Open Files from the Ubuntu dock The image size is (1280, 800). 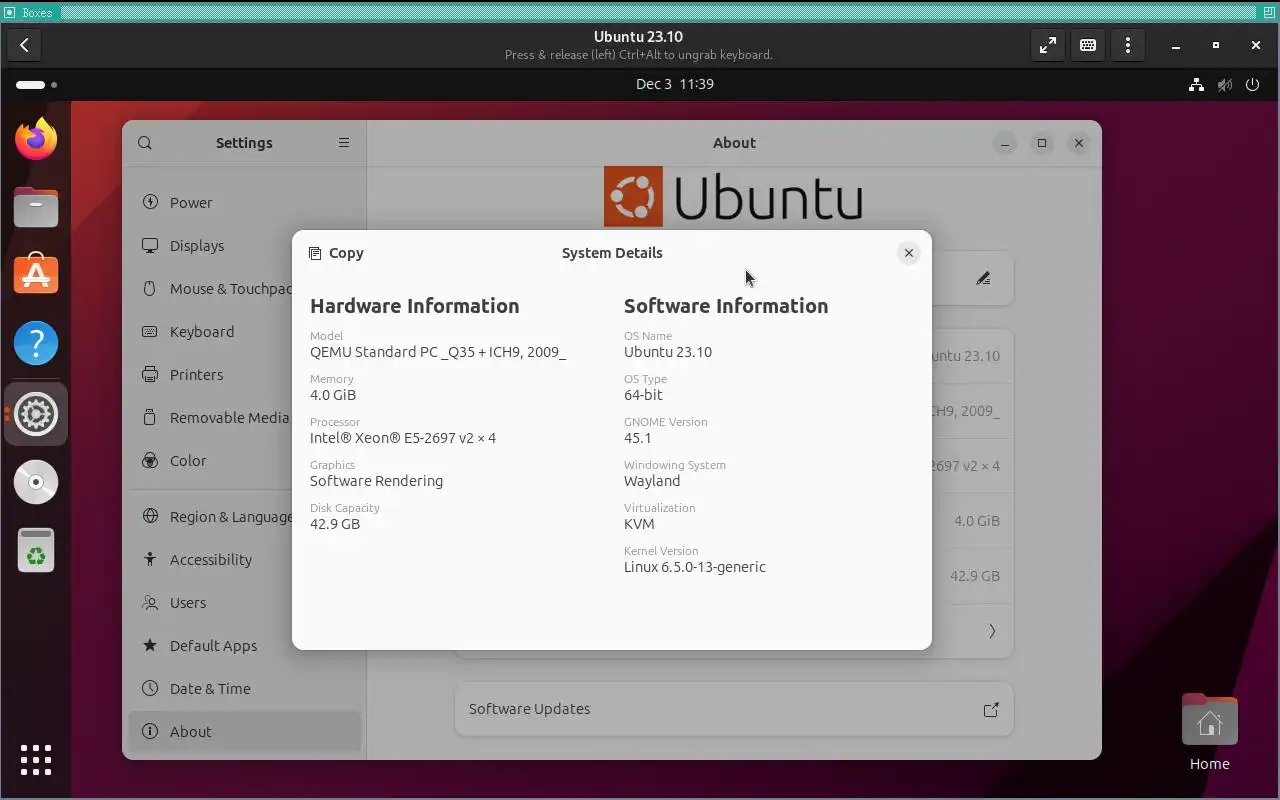point(36,207)
